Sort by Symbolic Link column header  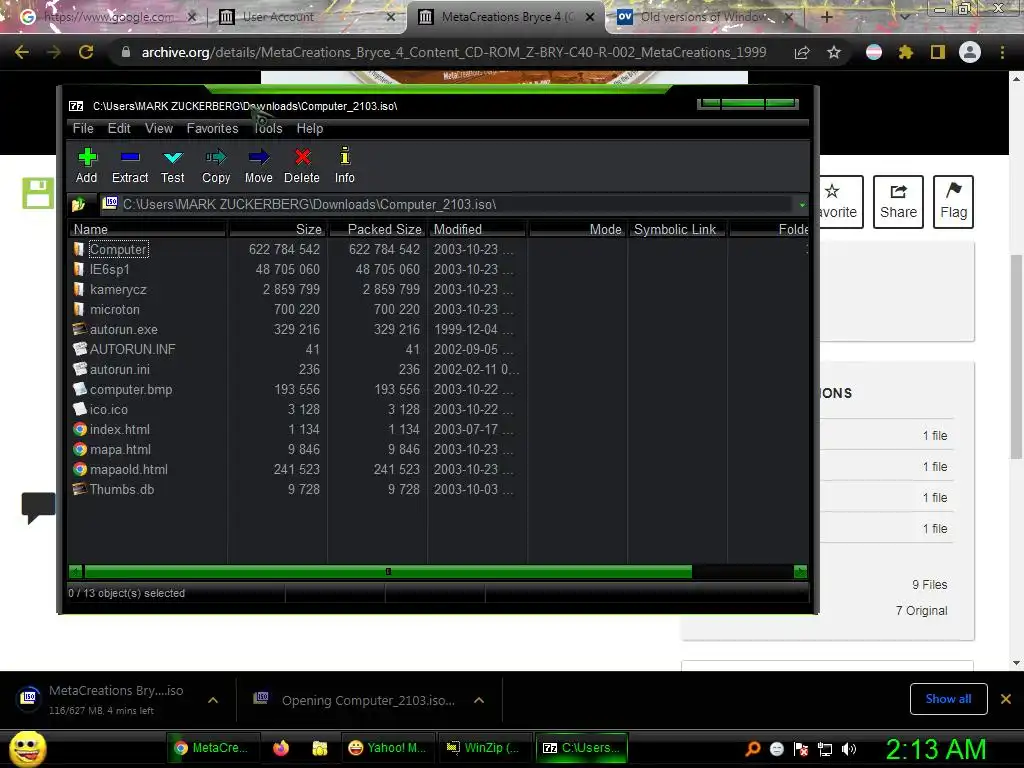(677, 229)
